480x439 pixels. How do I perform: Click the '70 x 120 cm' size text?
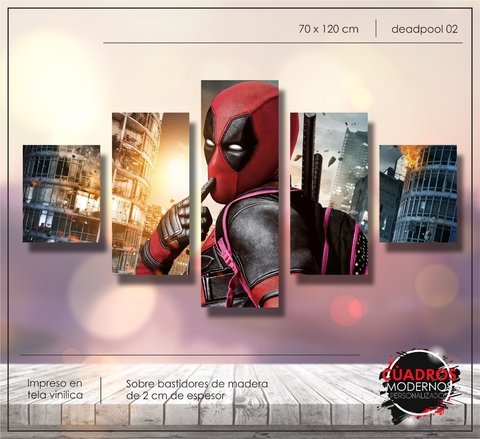(x=329, y=29)
